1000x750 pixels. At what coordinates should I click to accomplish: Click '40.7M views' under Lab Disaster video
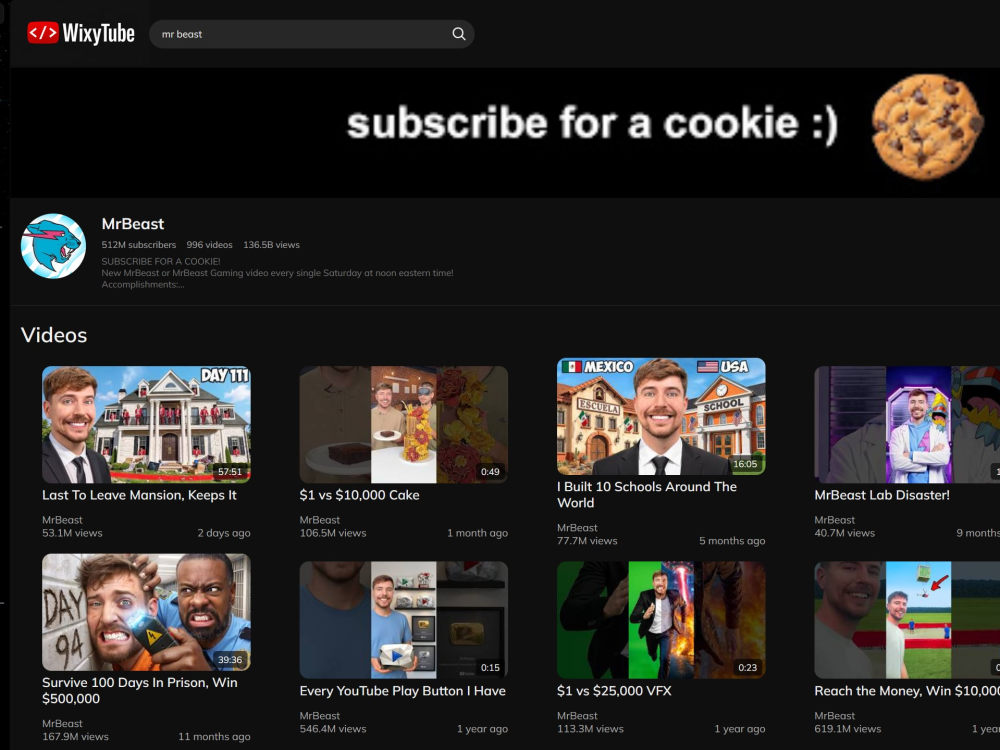tap(844, 533)
